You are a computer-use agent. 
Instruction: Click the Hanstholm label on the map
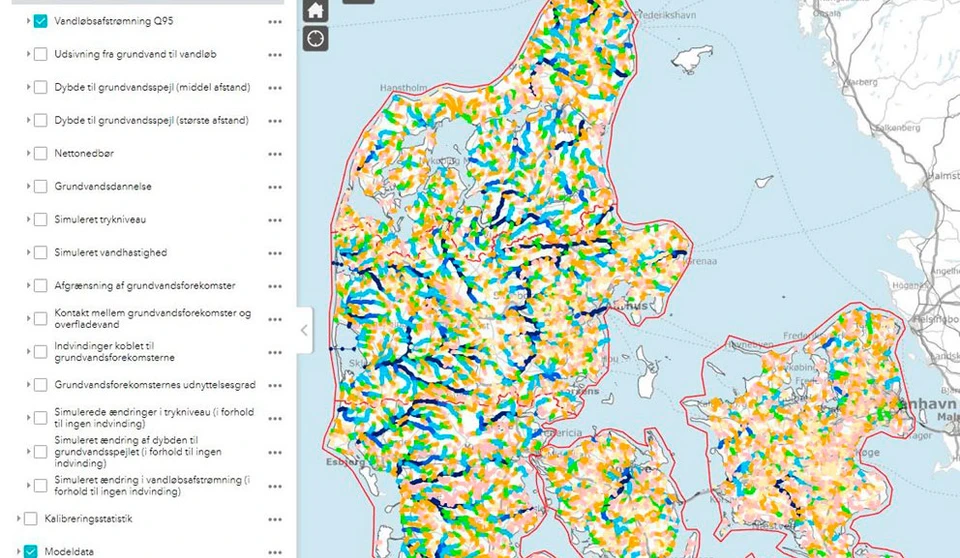403,88
